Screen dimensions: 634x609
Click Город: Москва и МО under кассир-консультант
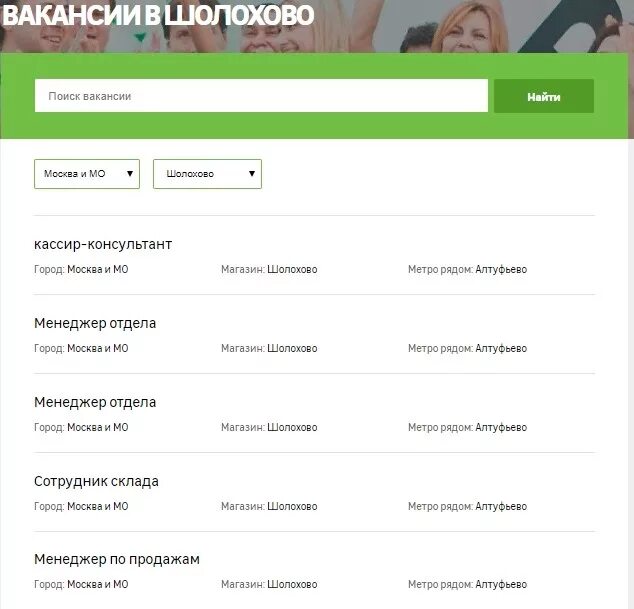pos(81,269)
